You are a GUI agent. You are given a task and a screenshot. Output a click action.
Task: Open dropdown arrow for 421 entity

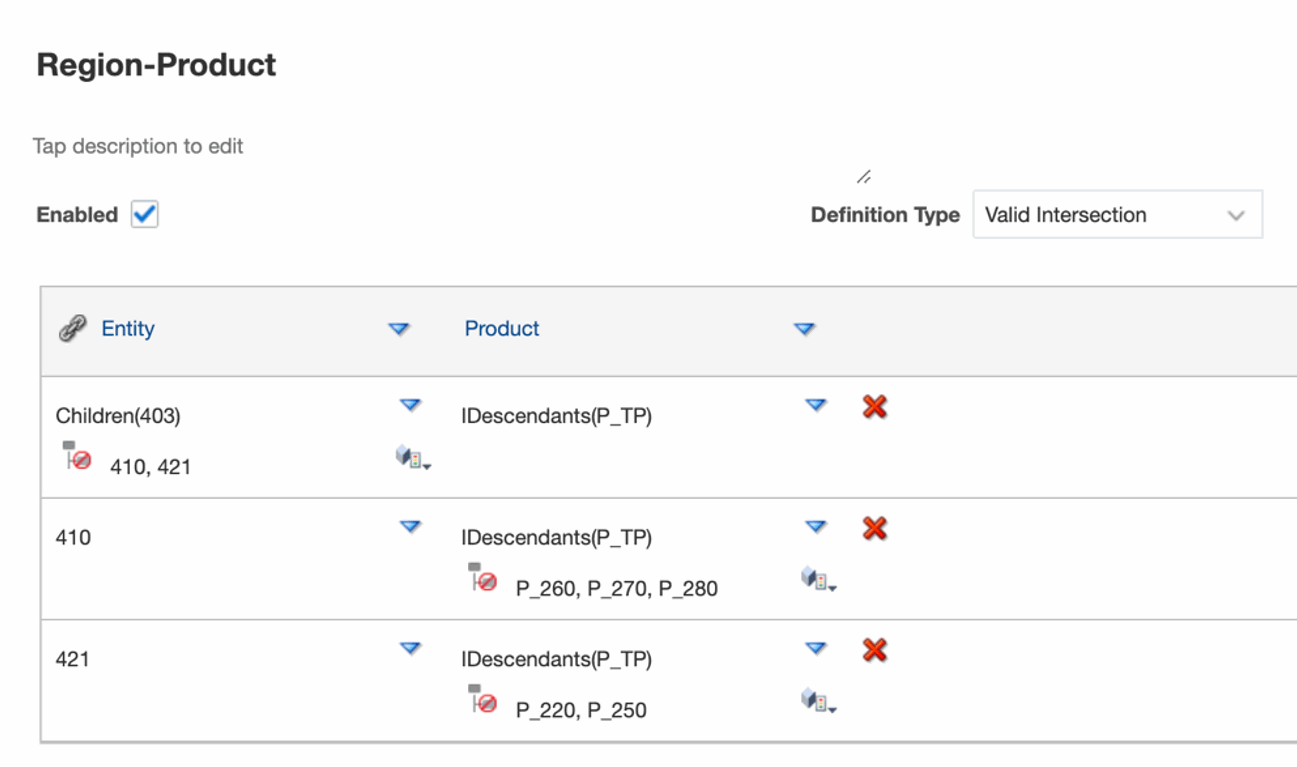410,648
